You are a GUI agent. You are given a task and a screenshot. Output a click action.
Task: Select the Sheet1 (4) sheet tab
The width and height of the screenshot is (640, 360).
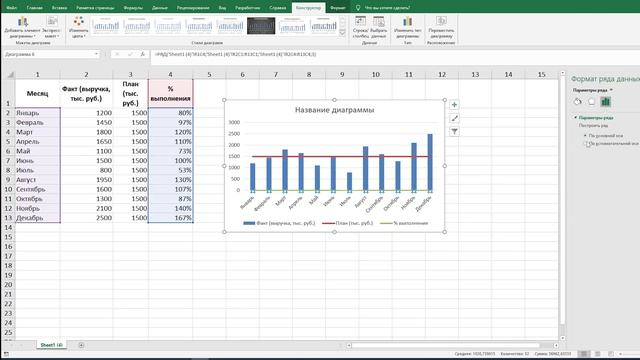(51, 345)
